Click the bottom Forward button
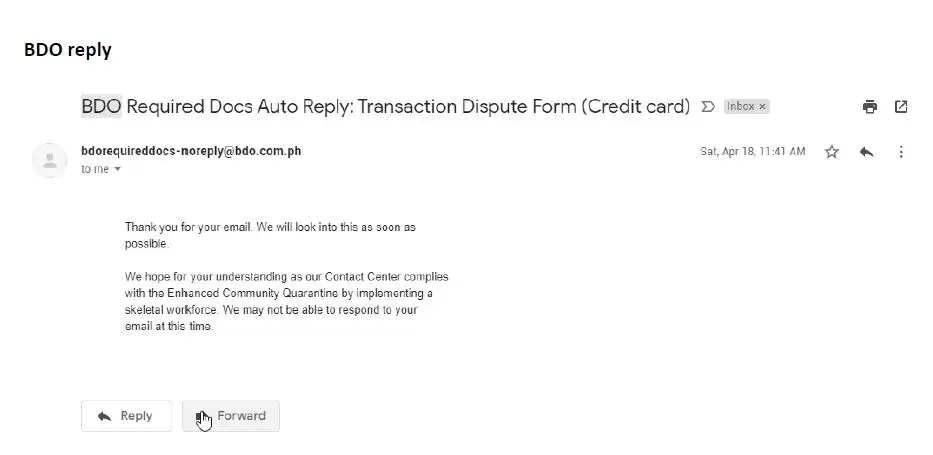 pos(231,416)
